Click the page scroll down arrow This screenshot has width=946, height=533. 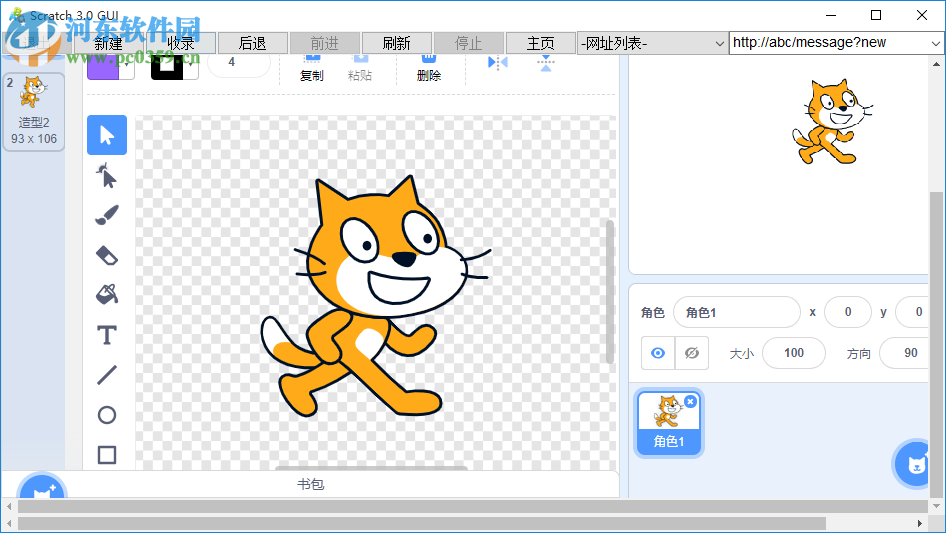(x=936, y=506)
